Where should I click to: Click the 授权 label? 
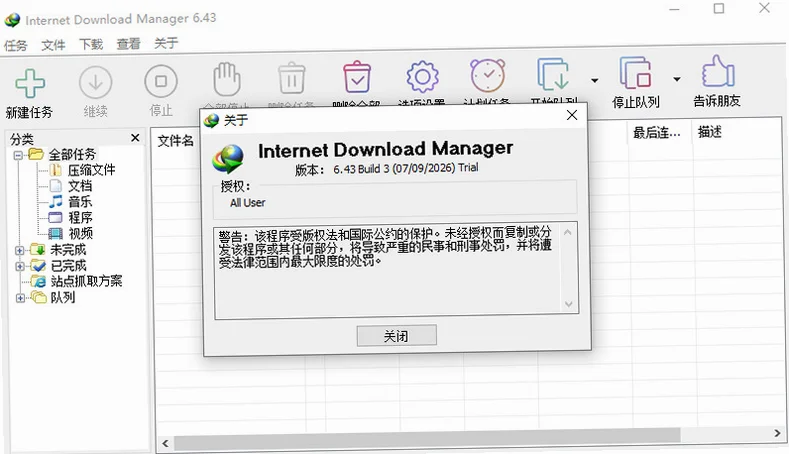(235, 187)
